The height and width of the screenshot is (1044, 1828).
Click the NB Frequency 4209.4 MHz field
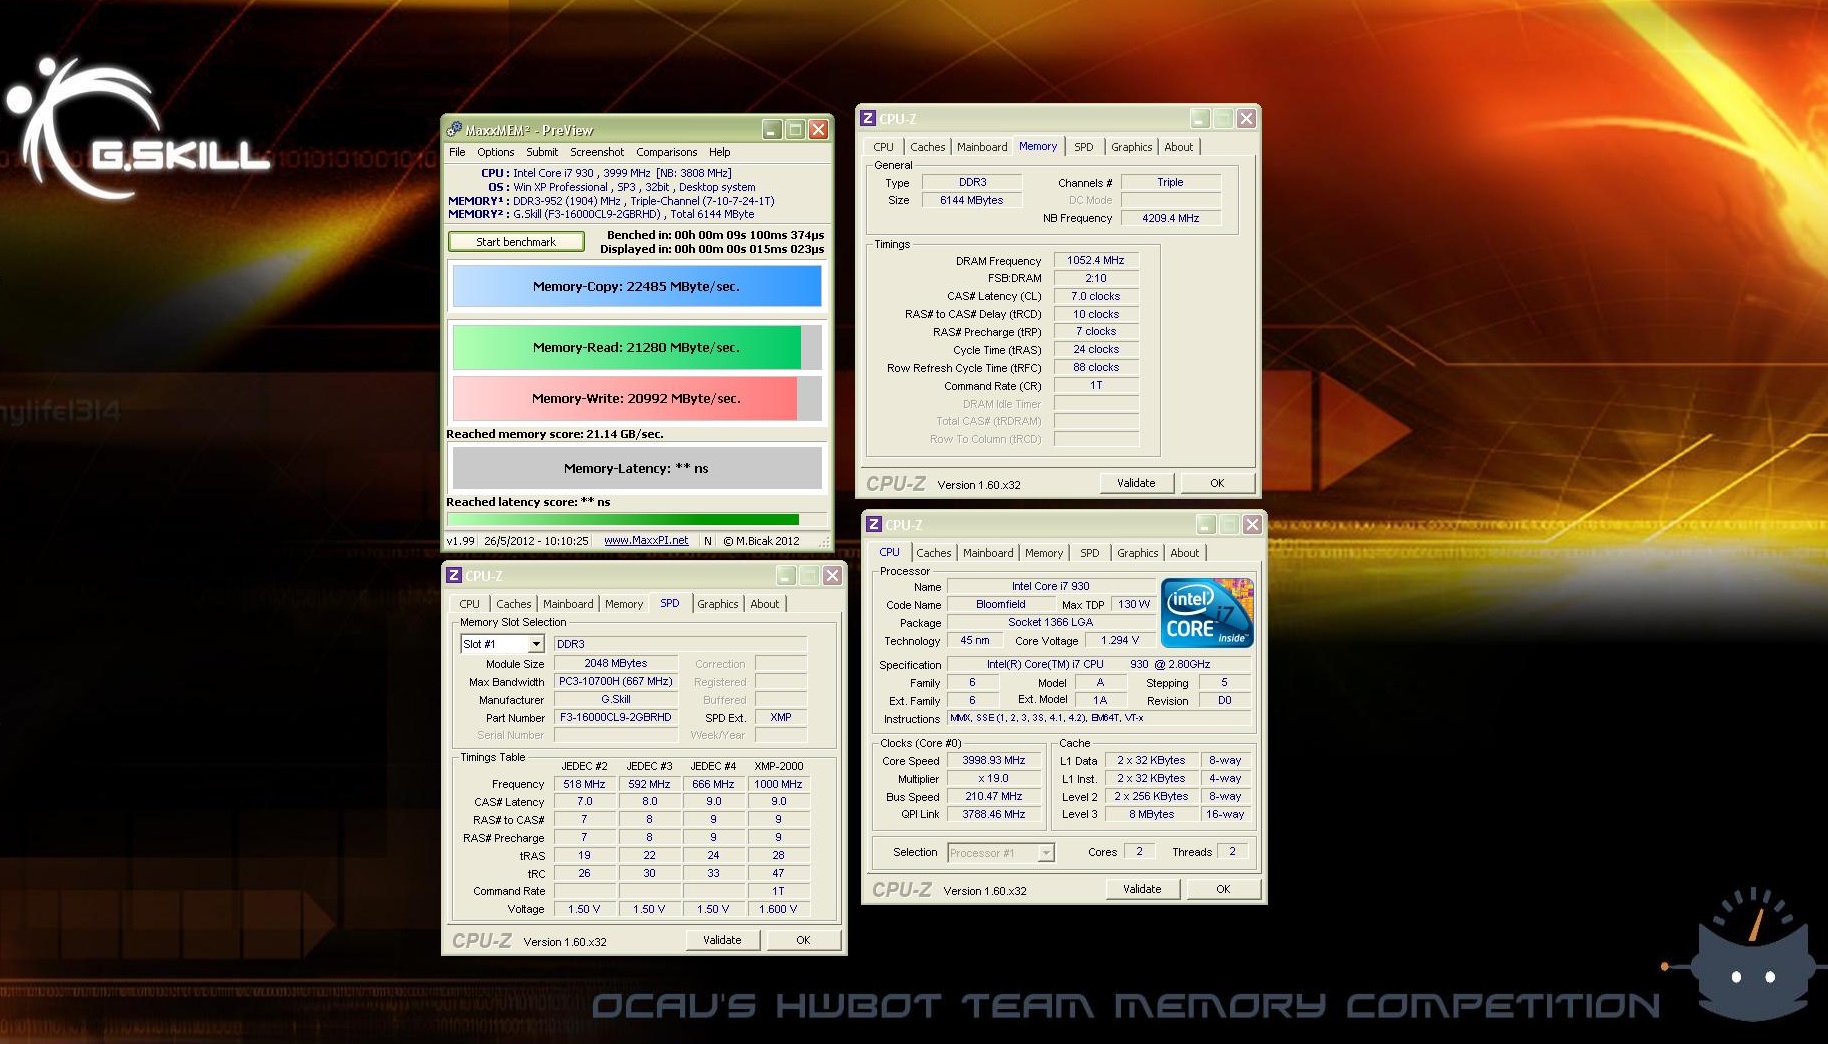(1170, 218)
